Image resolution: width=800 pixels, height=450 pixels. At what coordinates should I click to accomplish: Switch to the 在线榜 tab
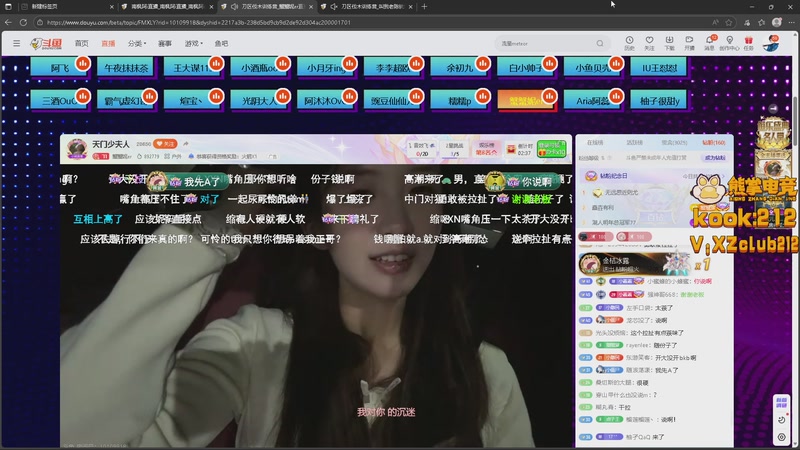[595, 143]
